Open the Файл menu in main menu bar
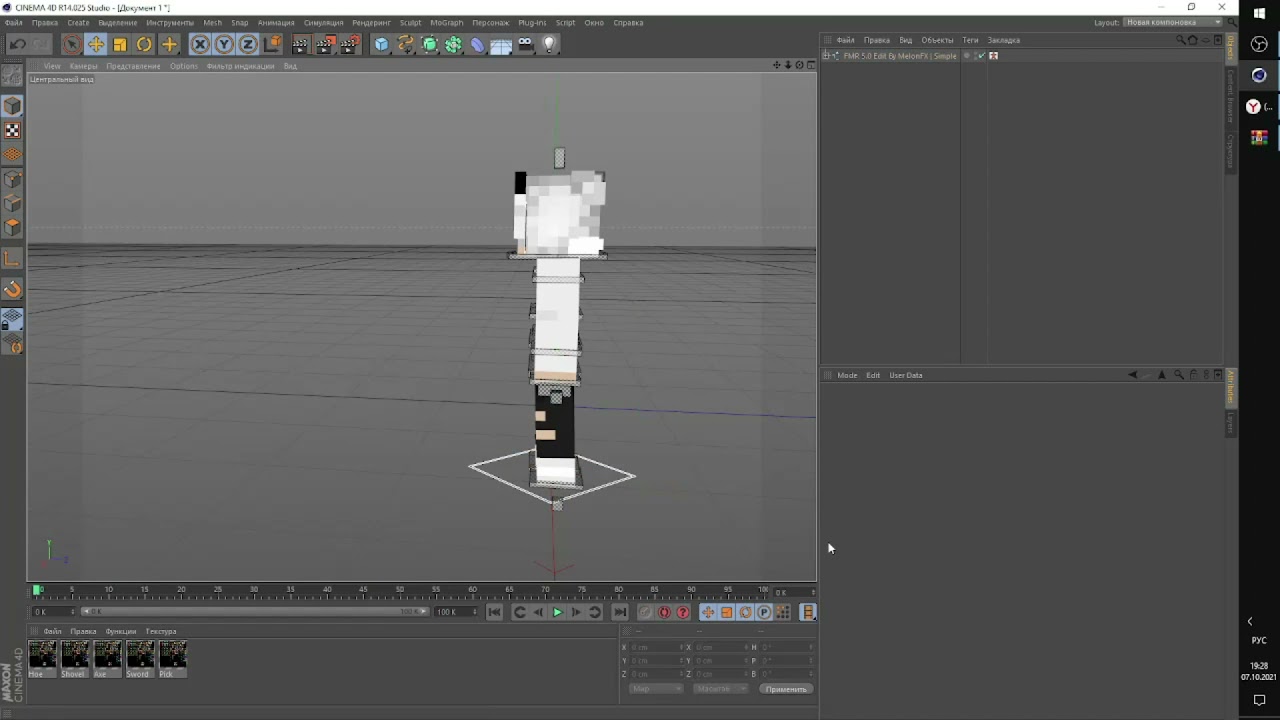 pyautogui.click(x=13, y=22)
